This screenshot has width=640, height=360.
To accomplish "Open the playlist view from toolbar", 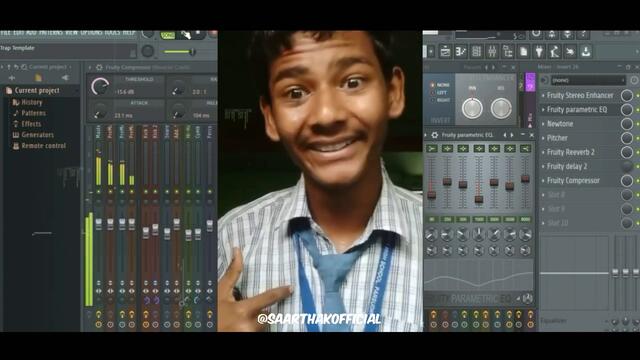I will tap(445, 51).
